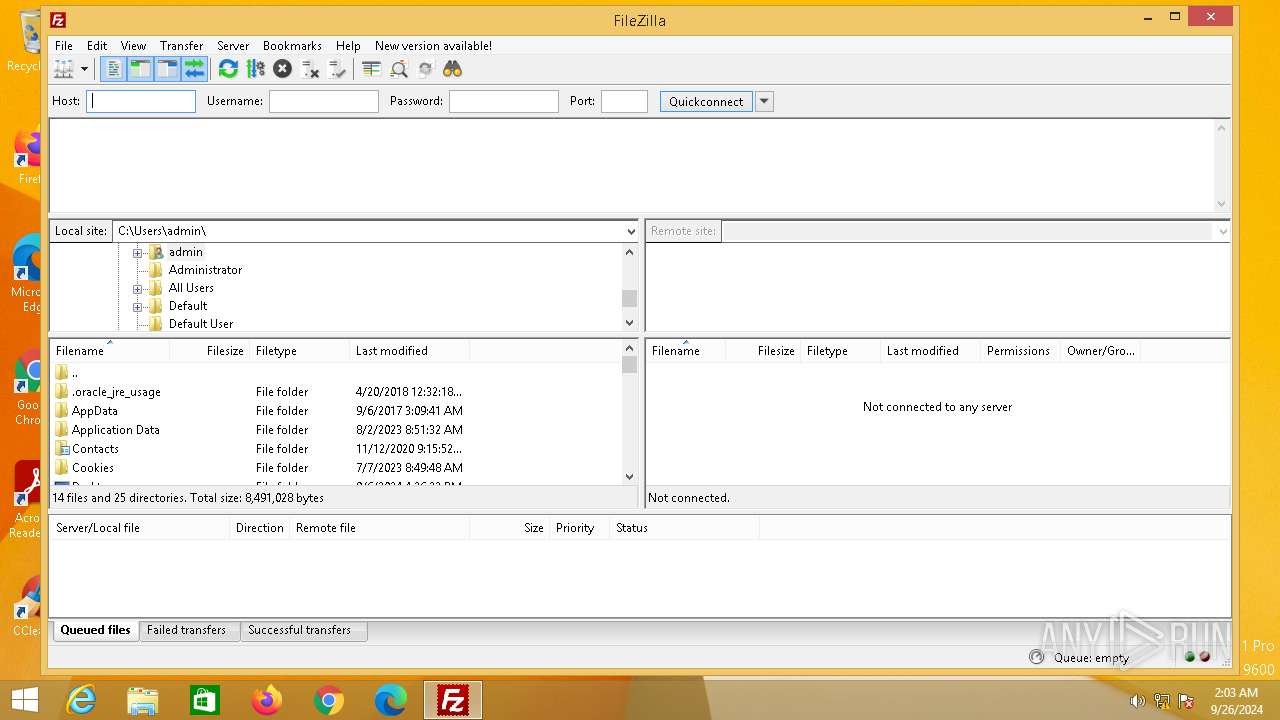
Task: Open Quickconnect history dropdown
Action: click(x=764, y=101)
